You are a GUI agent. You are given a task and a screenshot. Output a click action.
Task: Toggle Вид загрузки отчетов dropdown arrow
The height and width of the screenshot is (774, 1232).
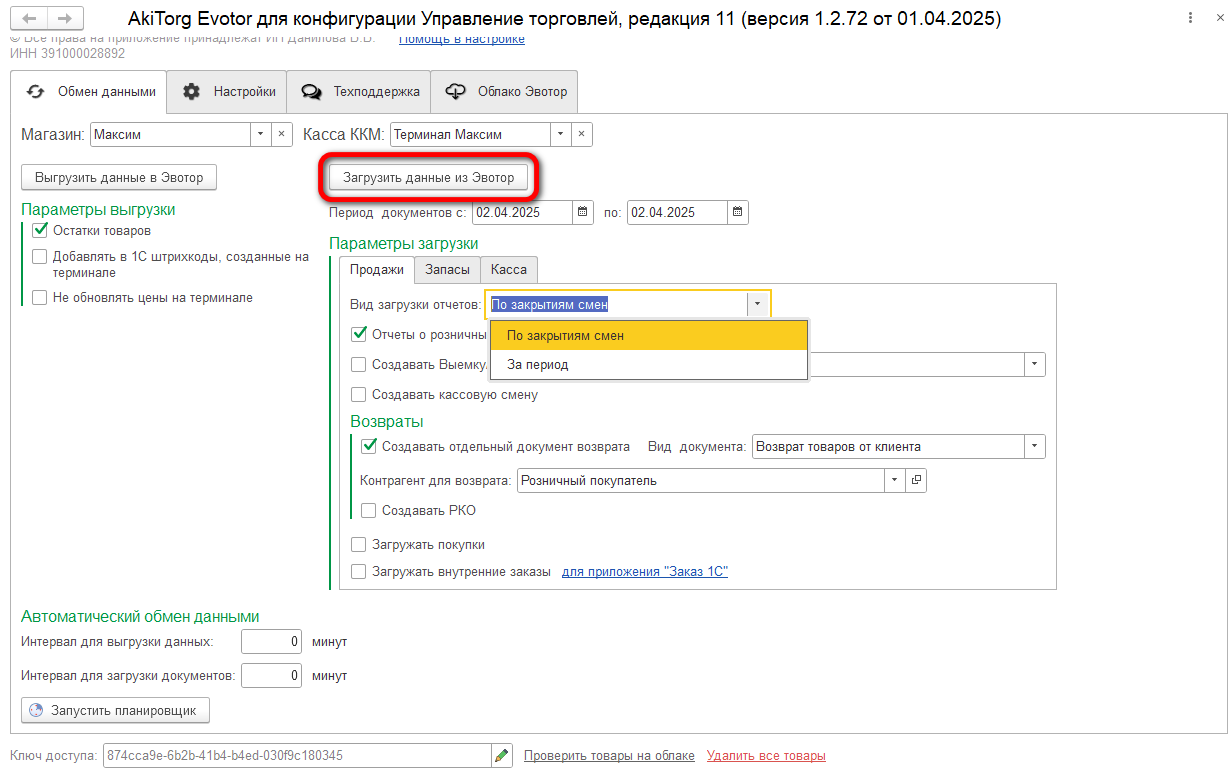[x=758, y=305]
